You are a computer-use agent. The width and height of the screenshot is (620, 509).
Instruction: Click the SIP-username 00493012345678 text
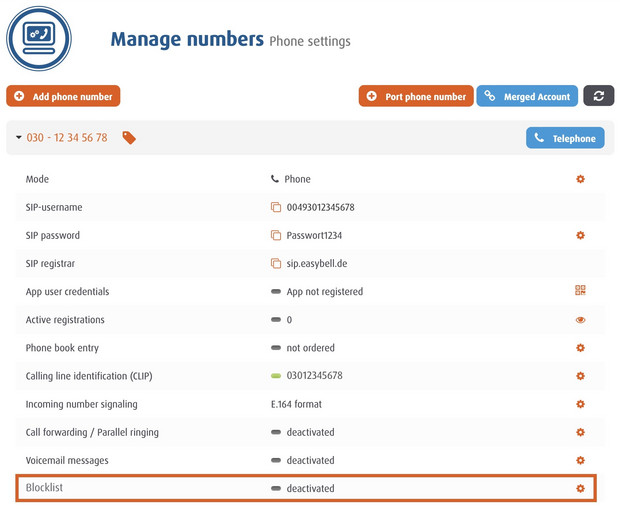320,207
